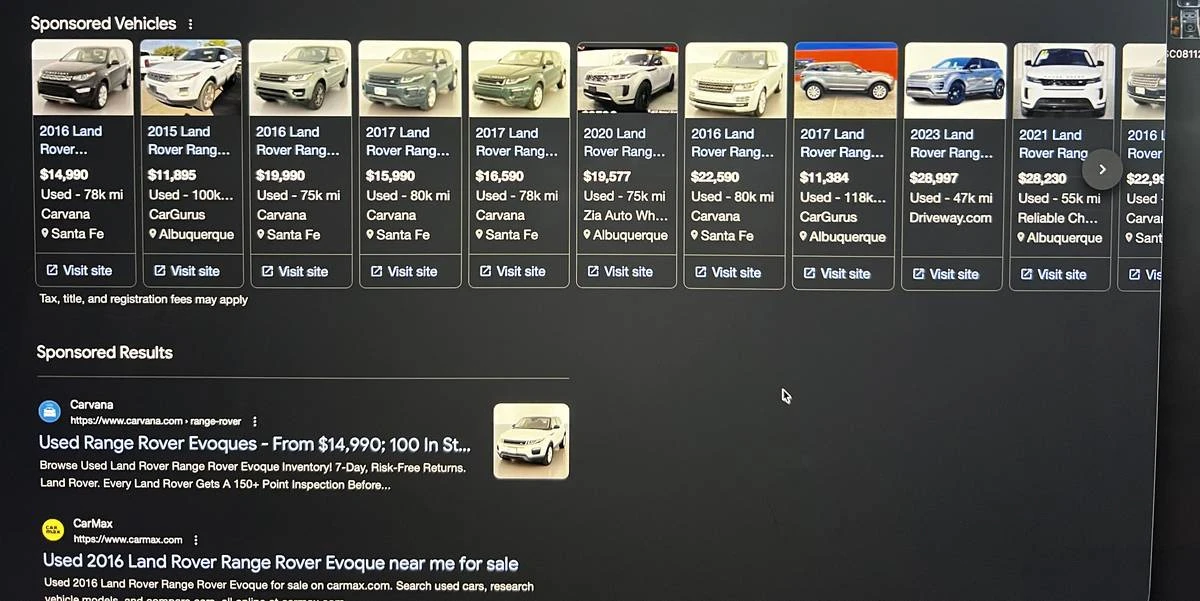The image size is (1200, 601).
Task: Open 'Used Range Rover Evoques - From $14,990' link
Action: (x=255, y=443)
